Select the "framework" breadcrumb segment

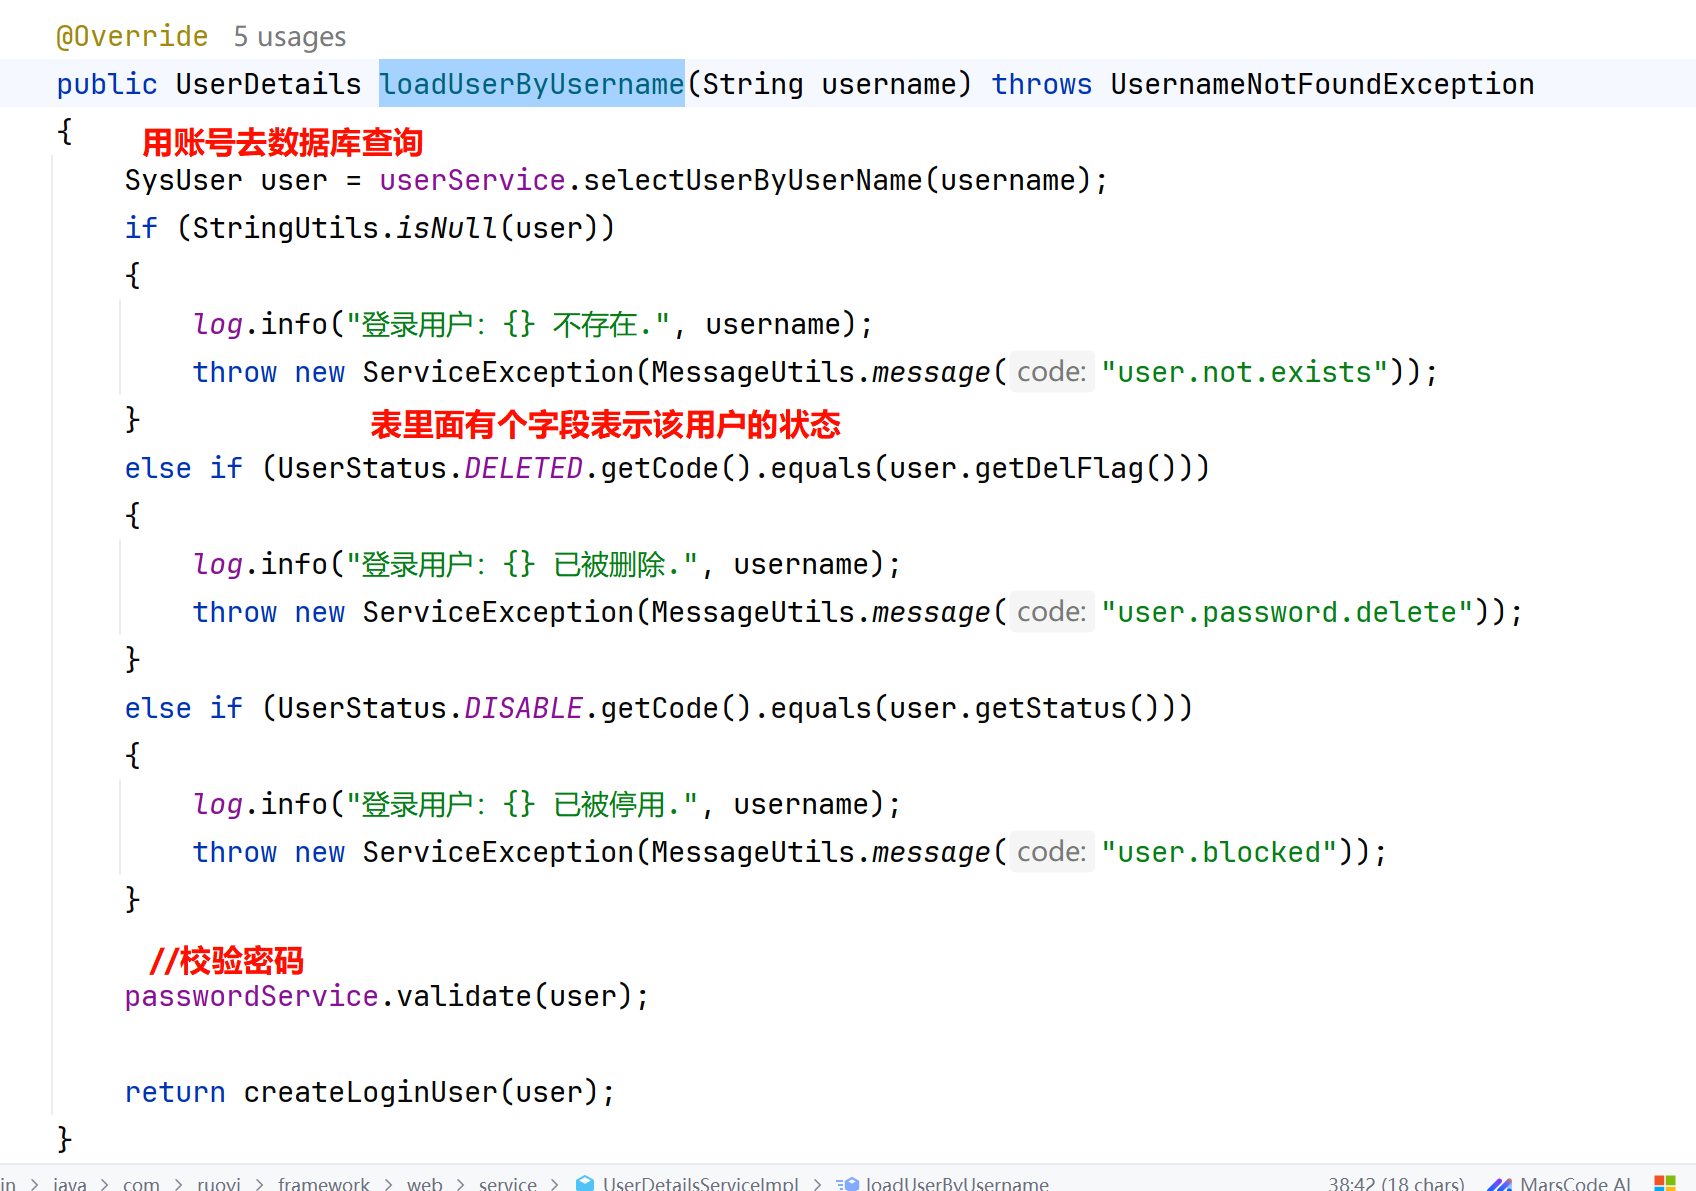click(323, 1183)
